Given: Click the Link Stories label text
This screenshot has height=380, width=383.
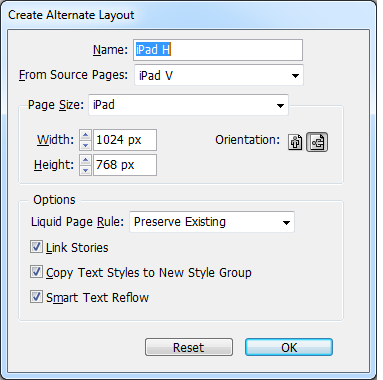Looking at the screenshot, I should pos(77,248).
